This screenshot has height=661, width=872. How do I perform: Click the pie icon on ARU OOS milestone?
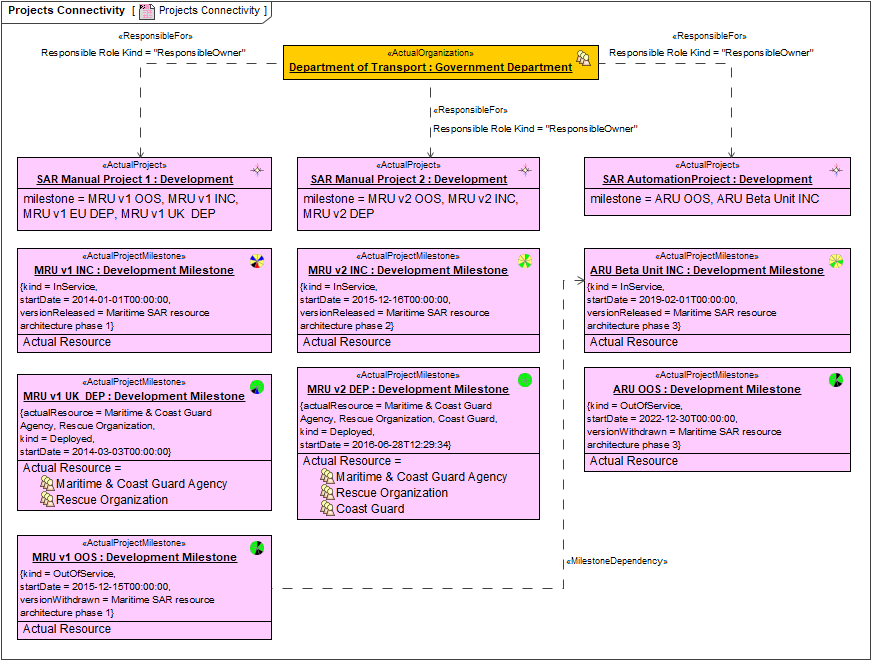(836, 380)
